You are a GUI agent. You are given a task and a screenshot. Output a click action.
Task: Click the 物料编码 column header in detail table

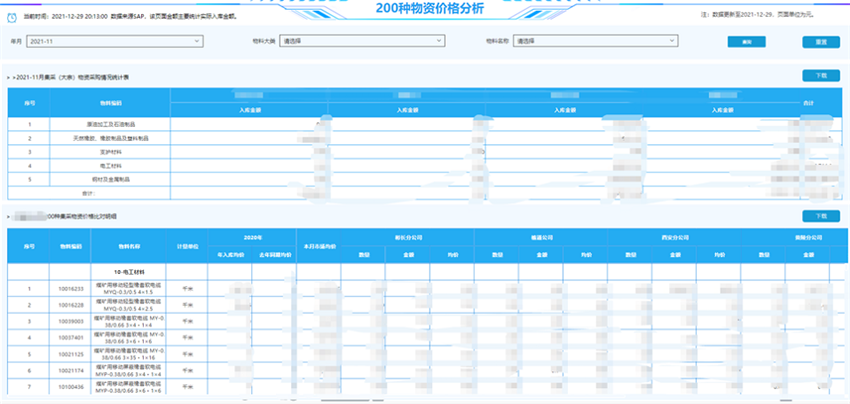pos(69,246)
